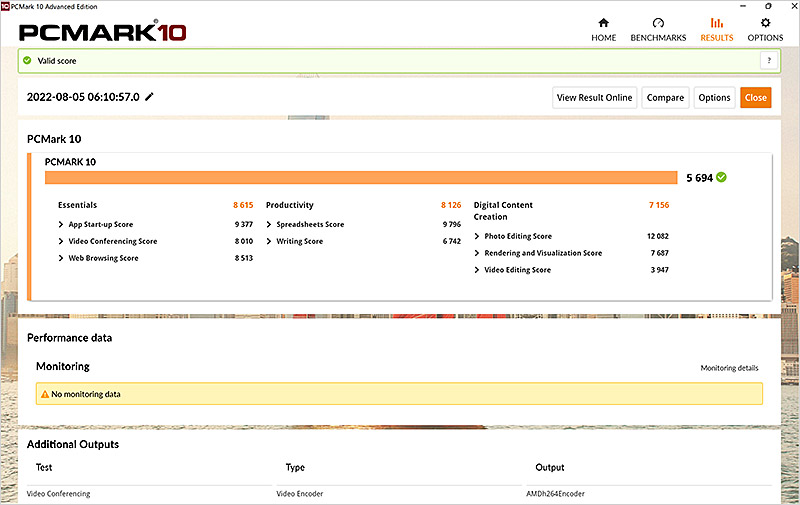Select the Results bar chart icon
This screenshot has height=505, width=800.
click(716, 23)
